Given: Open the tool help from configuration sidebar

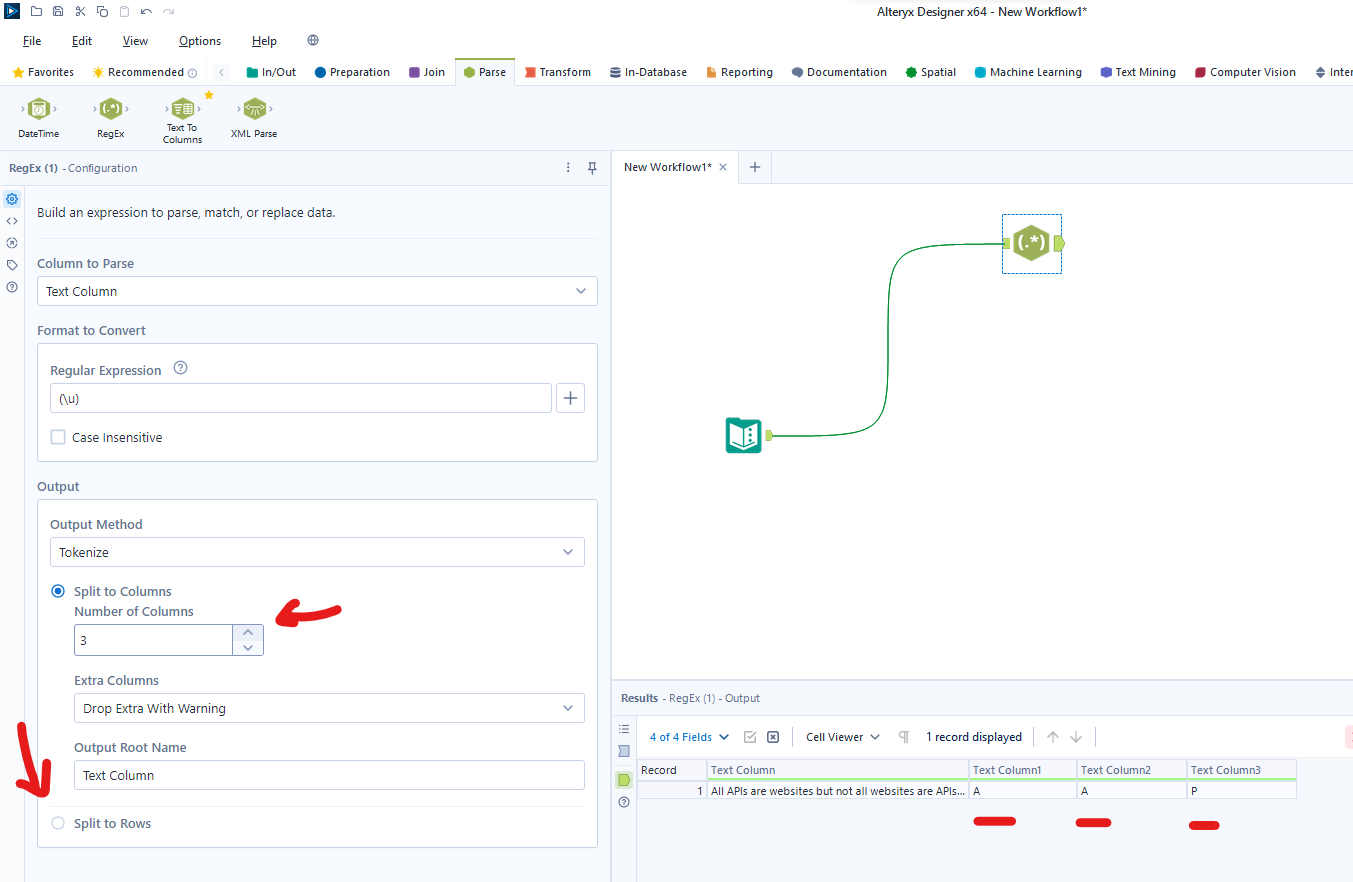Looking at the screenshot, I should [x=12, y=287].
